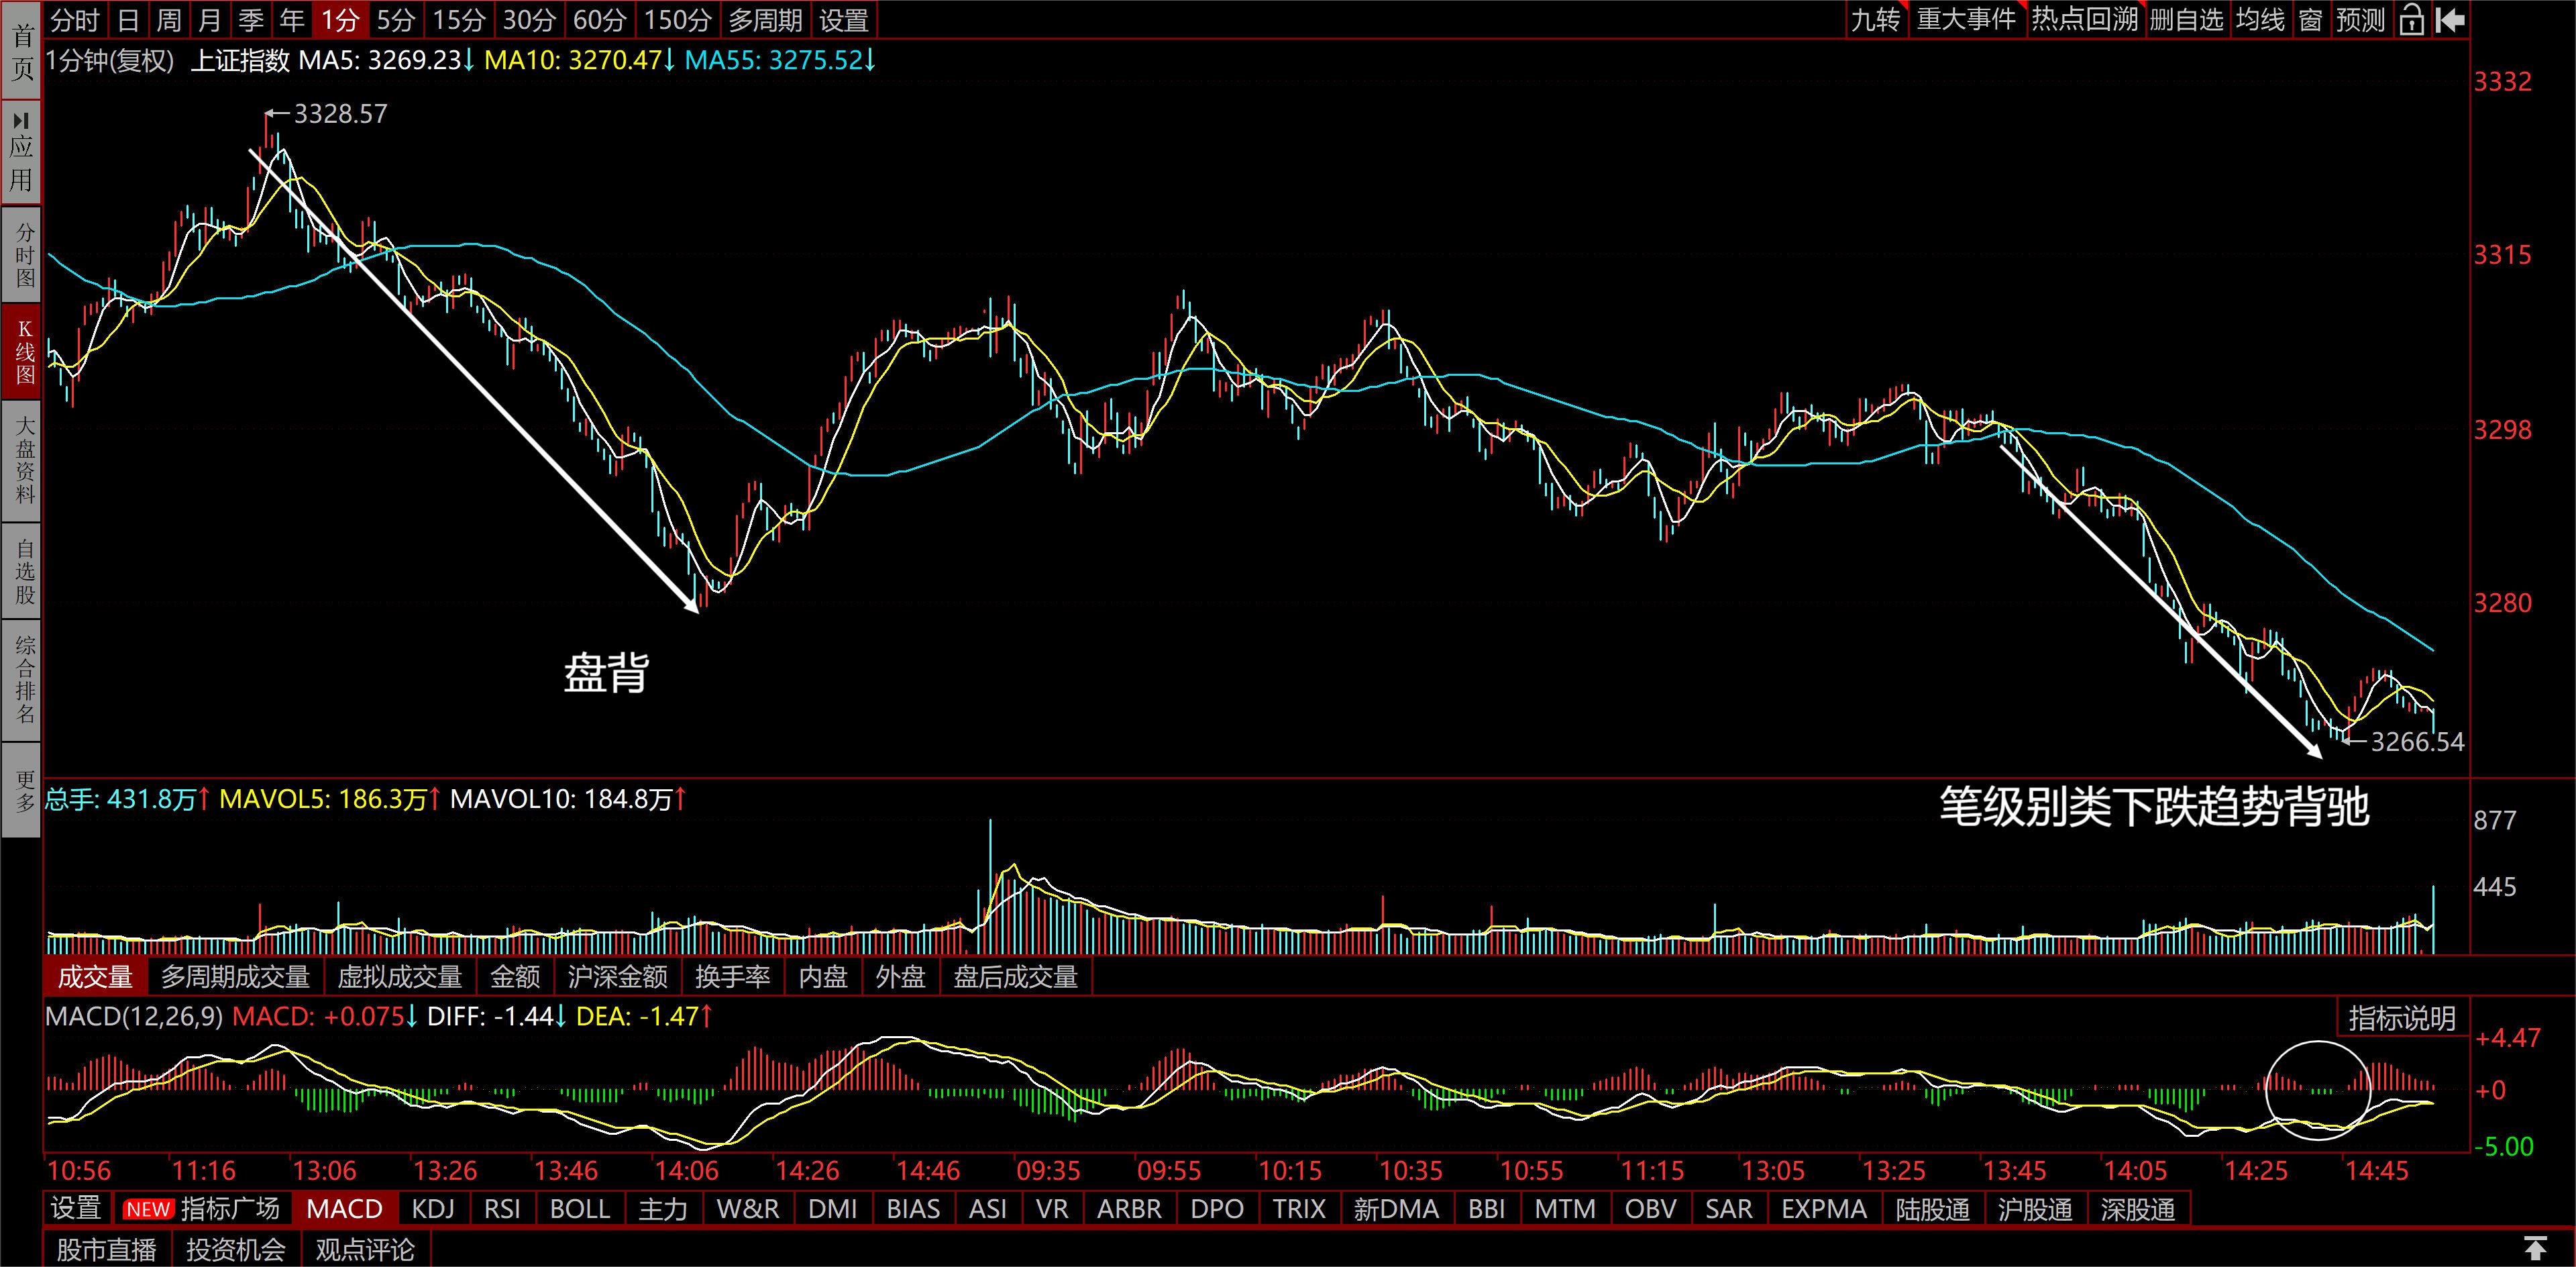Open 观点评论 at the bottom
Viewport: 2576px width, 1267px height.
coord(365,1250)
